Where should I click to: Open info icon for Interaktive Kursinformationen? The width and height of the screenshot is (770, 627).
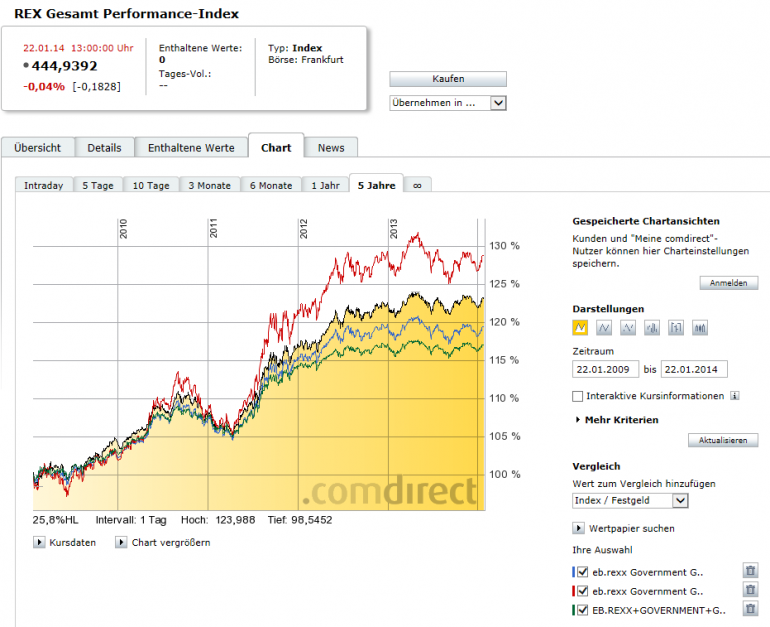(735, 396)
